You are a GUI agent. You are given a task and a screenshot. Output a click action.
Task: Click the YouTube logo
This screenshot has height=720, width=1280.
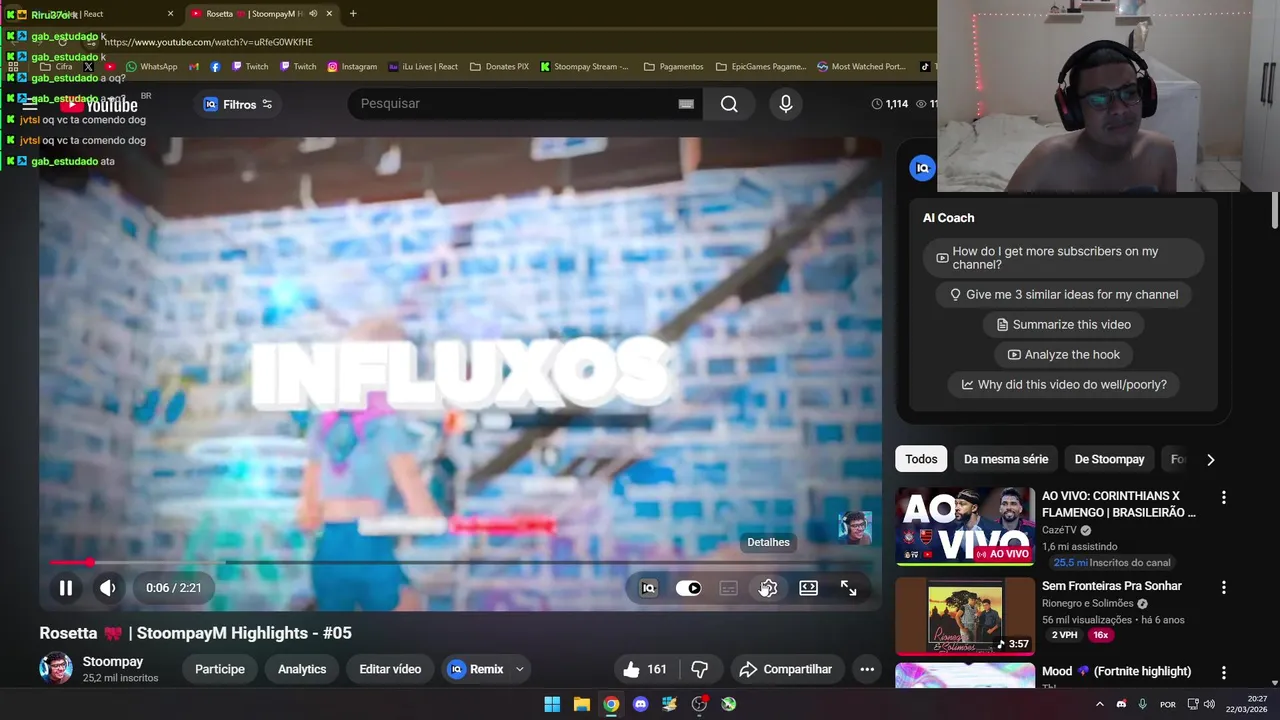(98, 105)
